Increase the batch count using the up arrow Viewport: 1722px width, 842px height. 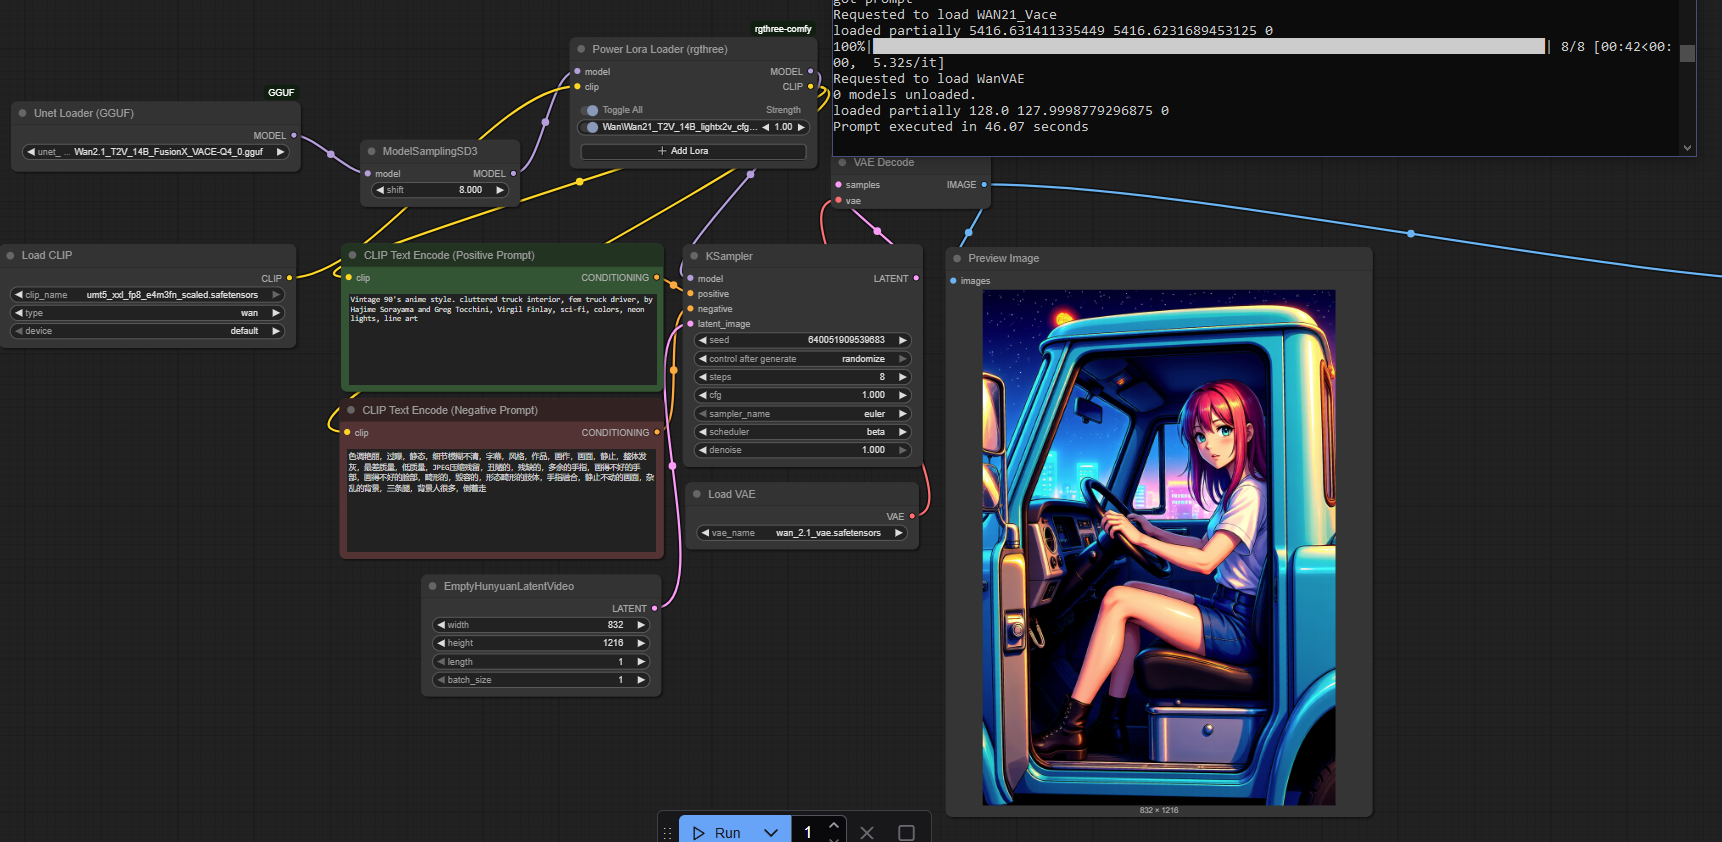(x=834, y=825)
